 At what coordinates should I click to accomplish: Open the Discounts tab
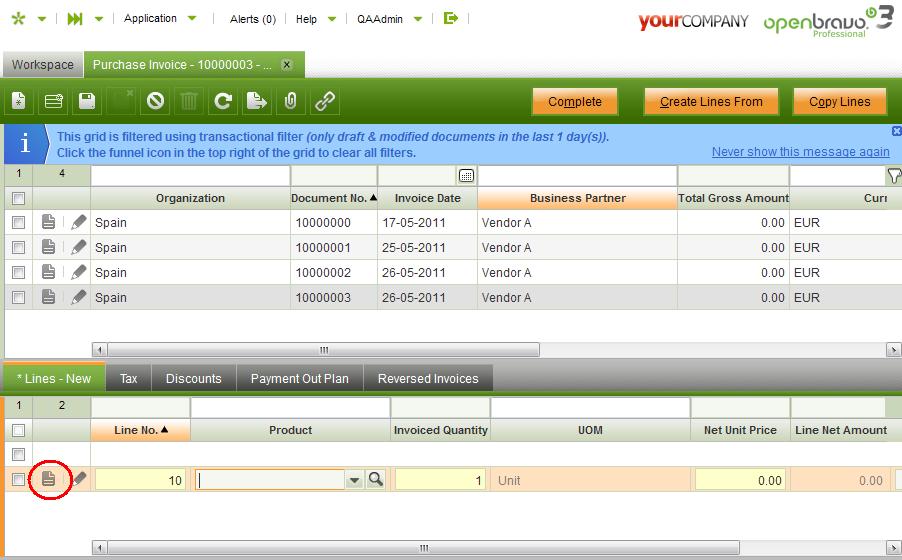point(193,379)
